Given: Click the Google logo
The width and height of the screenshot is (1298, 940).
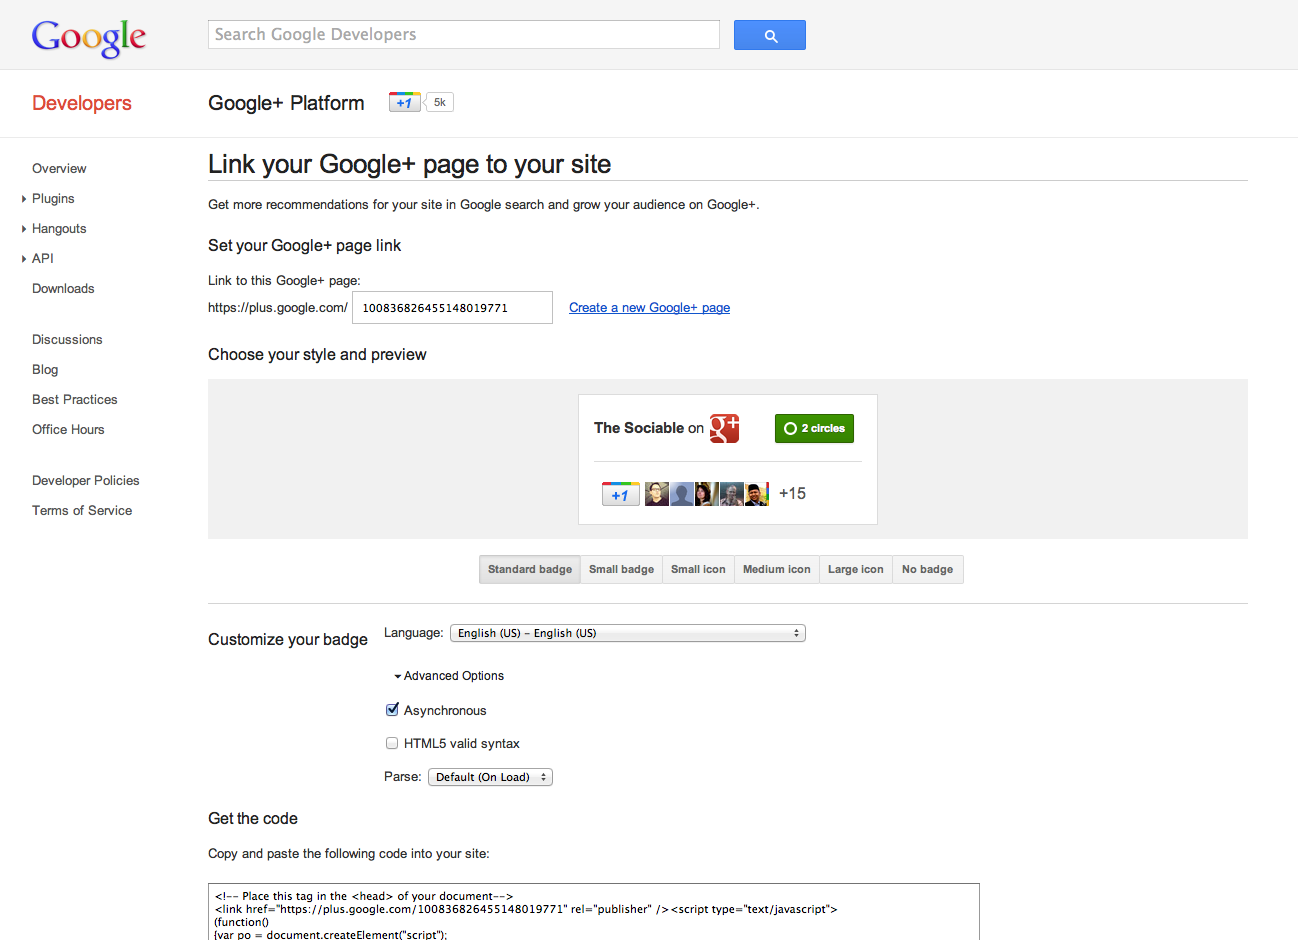Looking at the screenshot, I should click(x=88, y=37).
